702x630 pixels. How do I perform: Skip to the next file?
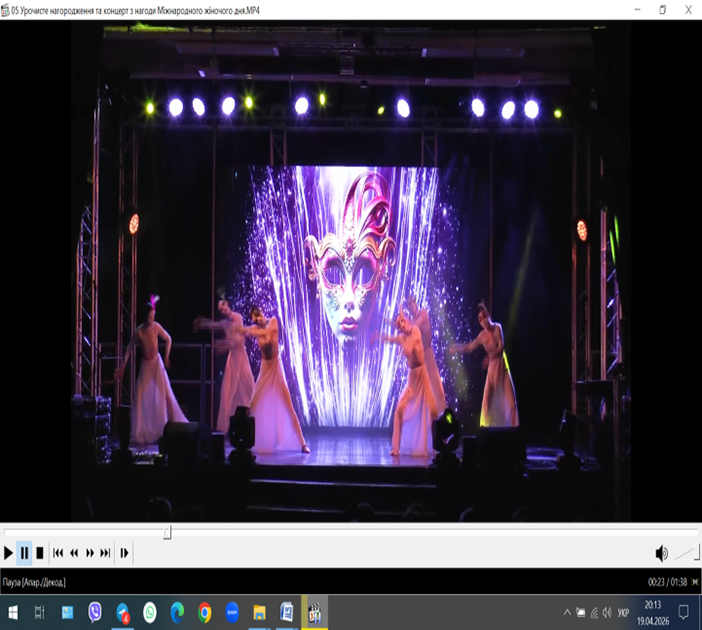105,553
